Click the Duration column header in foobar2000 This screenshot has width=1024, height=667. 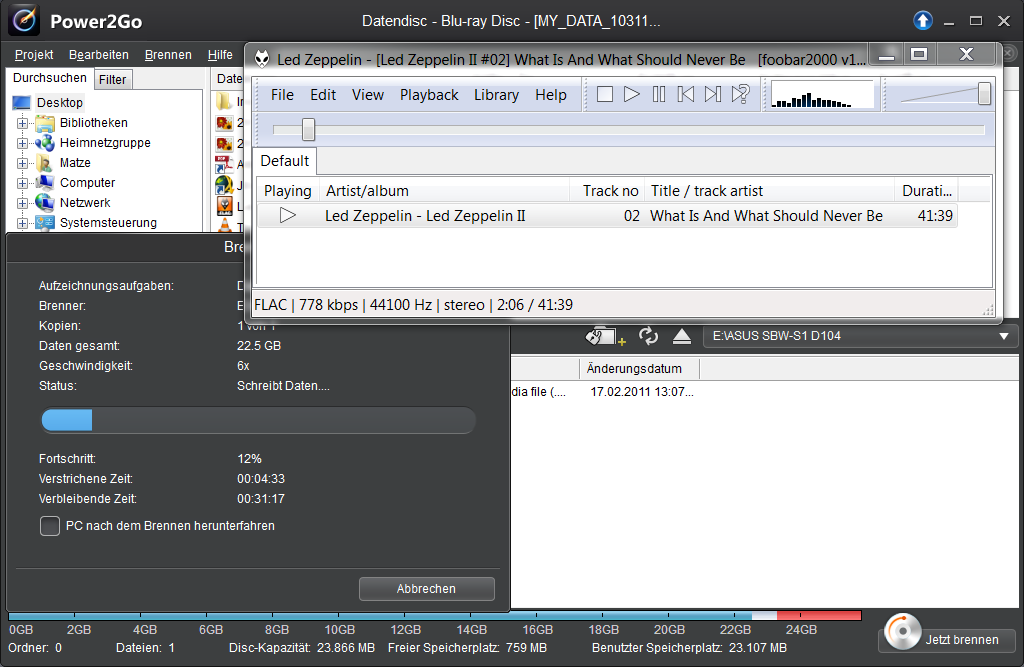coord(926,191)
